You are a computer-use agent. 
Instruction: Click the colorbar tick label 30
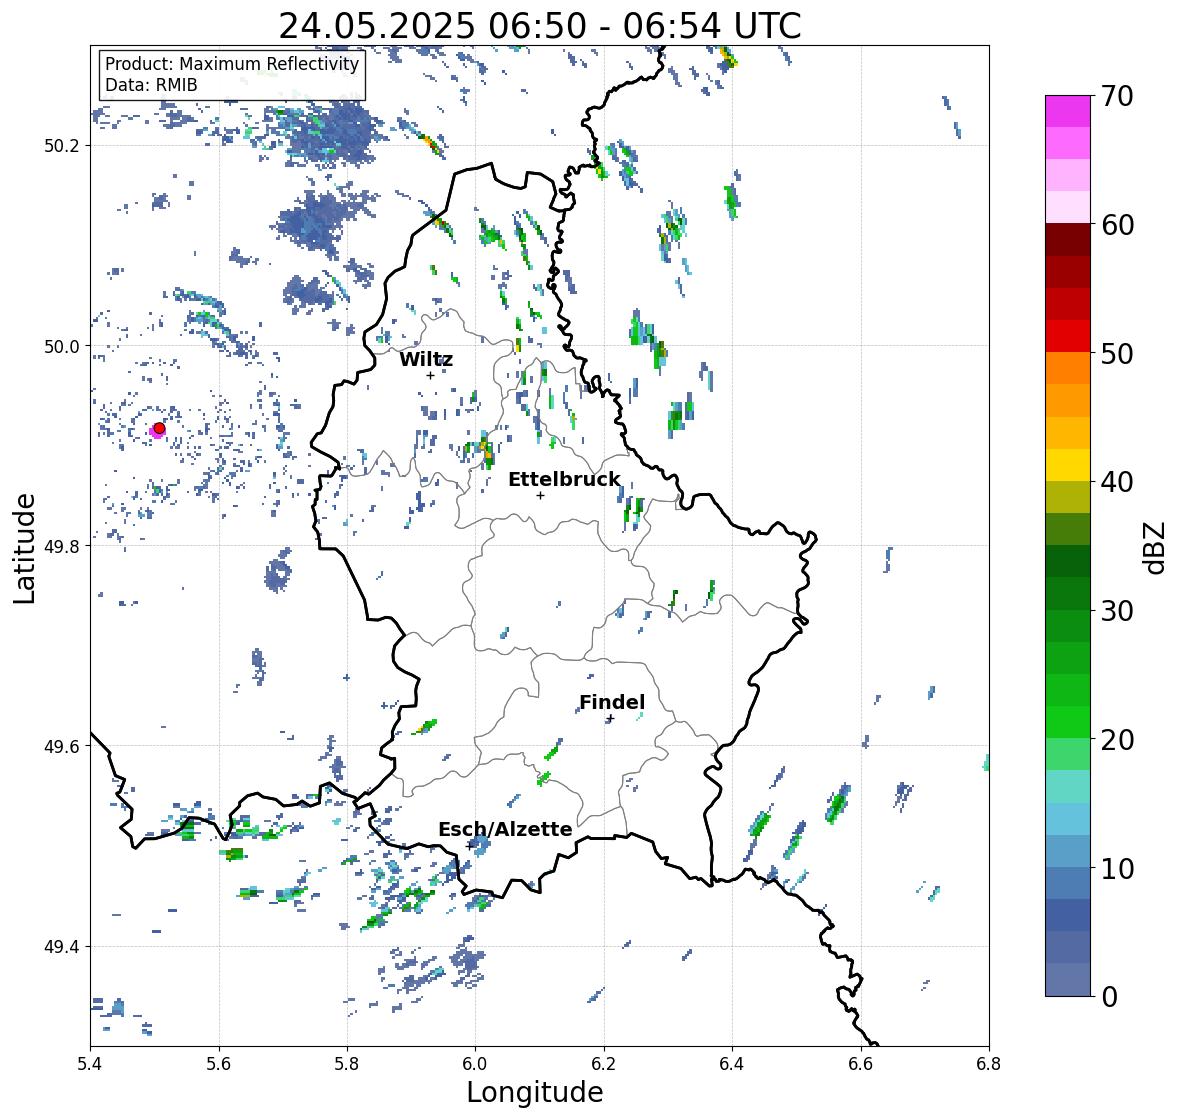(x=1117, y=611)
